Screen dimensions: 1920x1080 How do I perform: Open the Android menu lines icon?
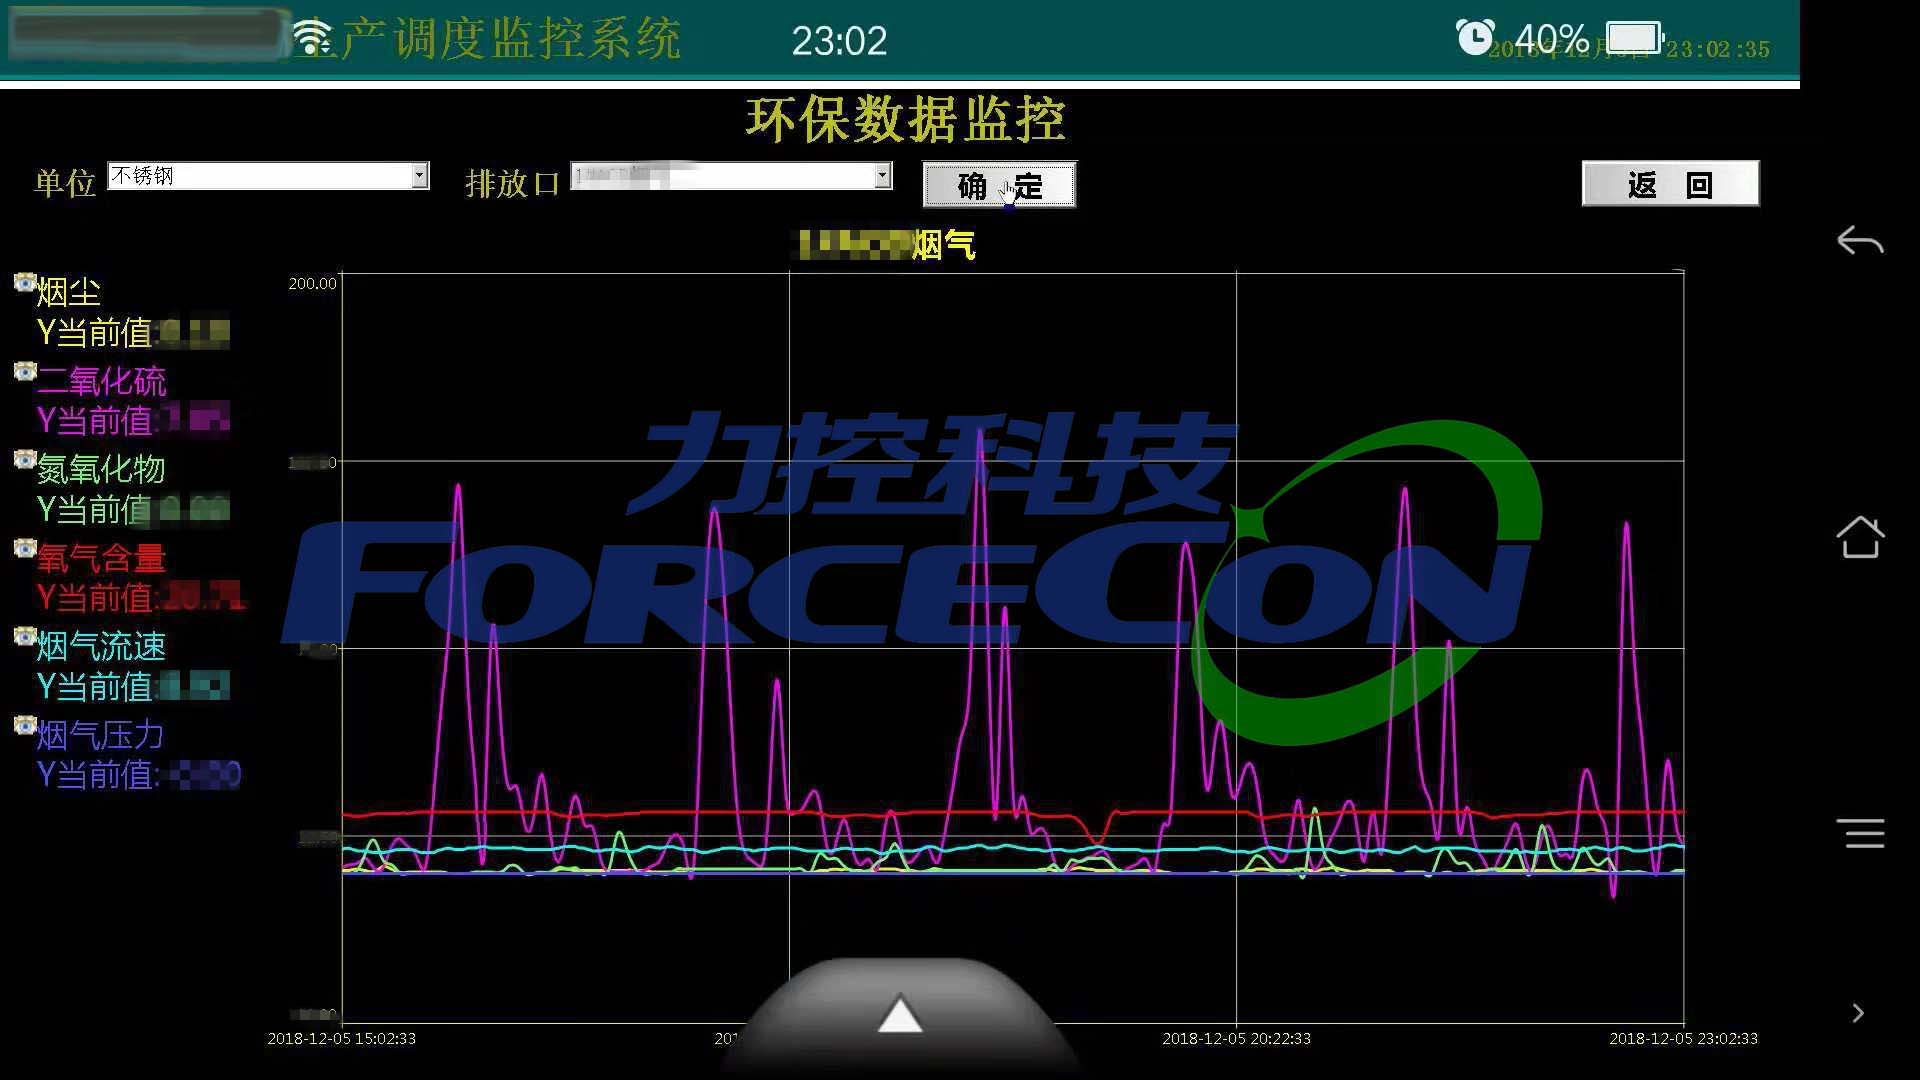(x=1860, y=833)
